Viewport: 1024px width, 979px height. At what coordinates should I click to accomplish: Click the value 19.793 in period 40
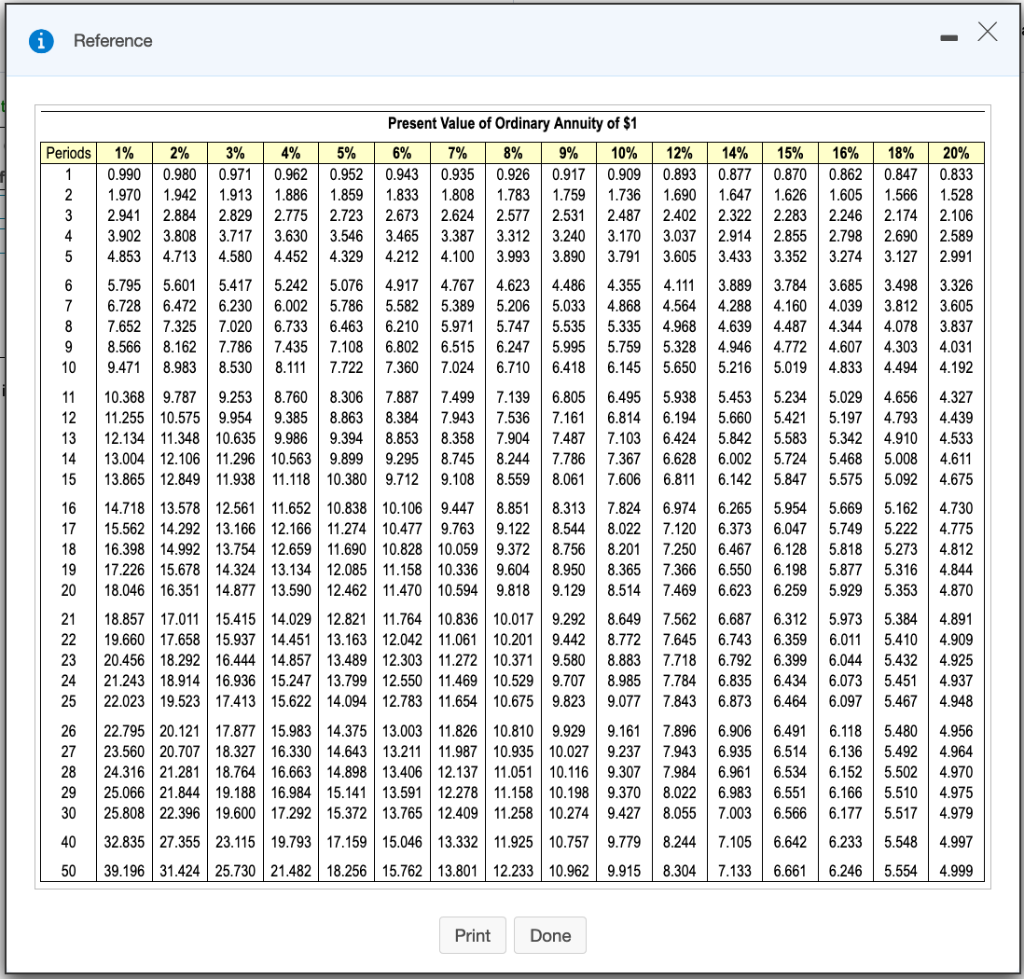point(291,842)
